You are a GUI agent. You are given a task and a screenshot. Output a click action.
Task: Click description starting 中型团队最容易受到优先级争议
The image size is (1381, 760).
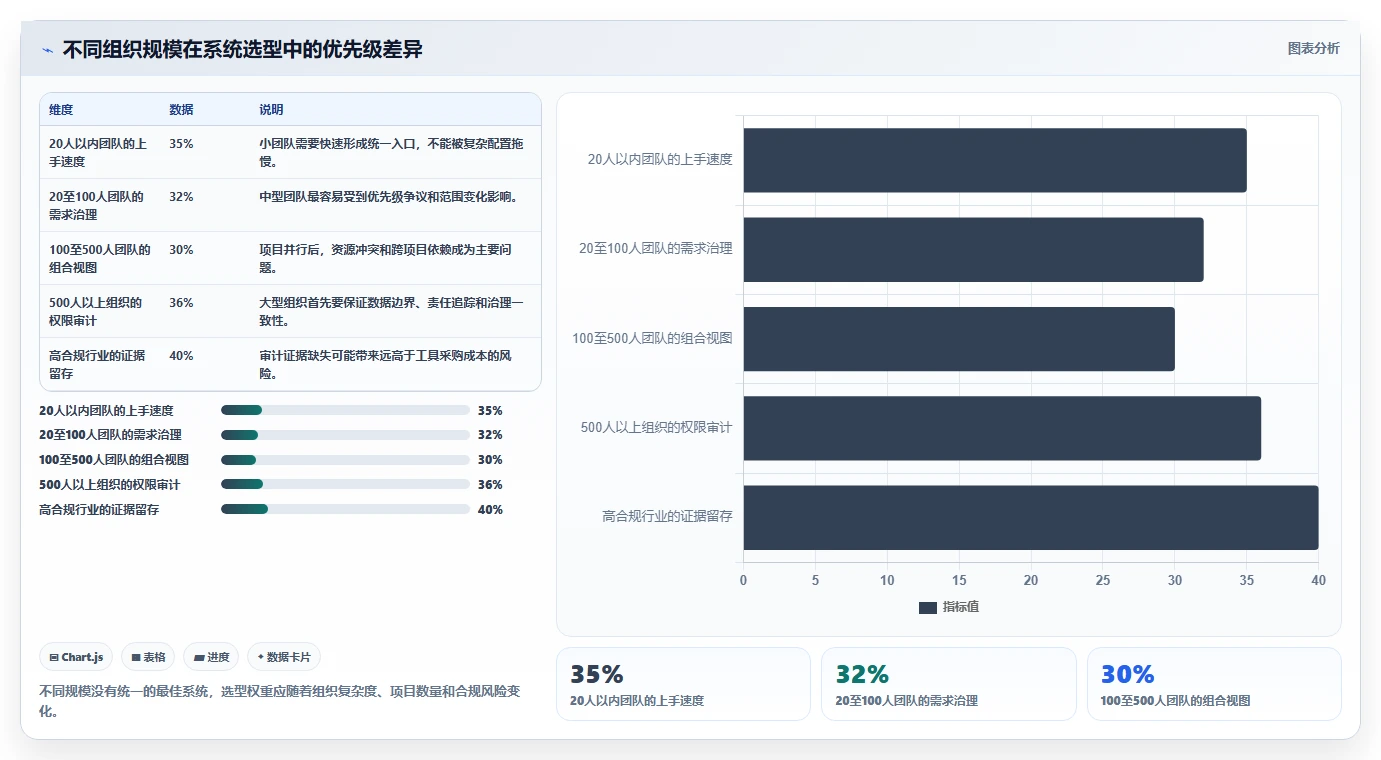[x=389, y=196]
